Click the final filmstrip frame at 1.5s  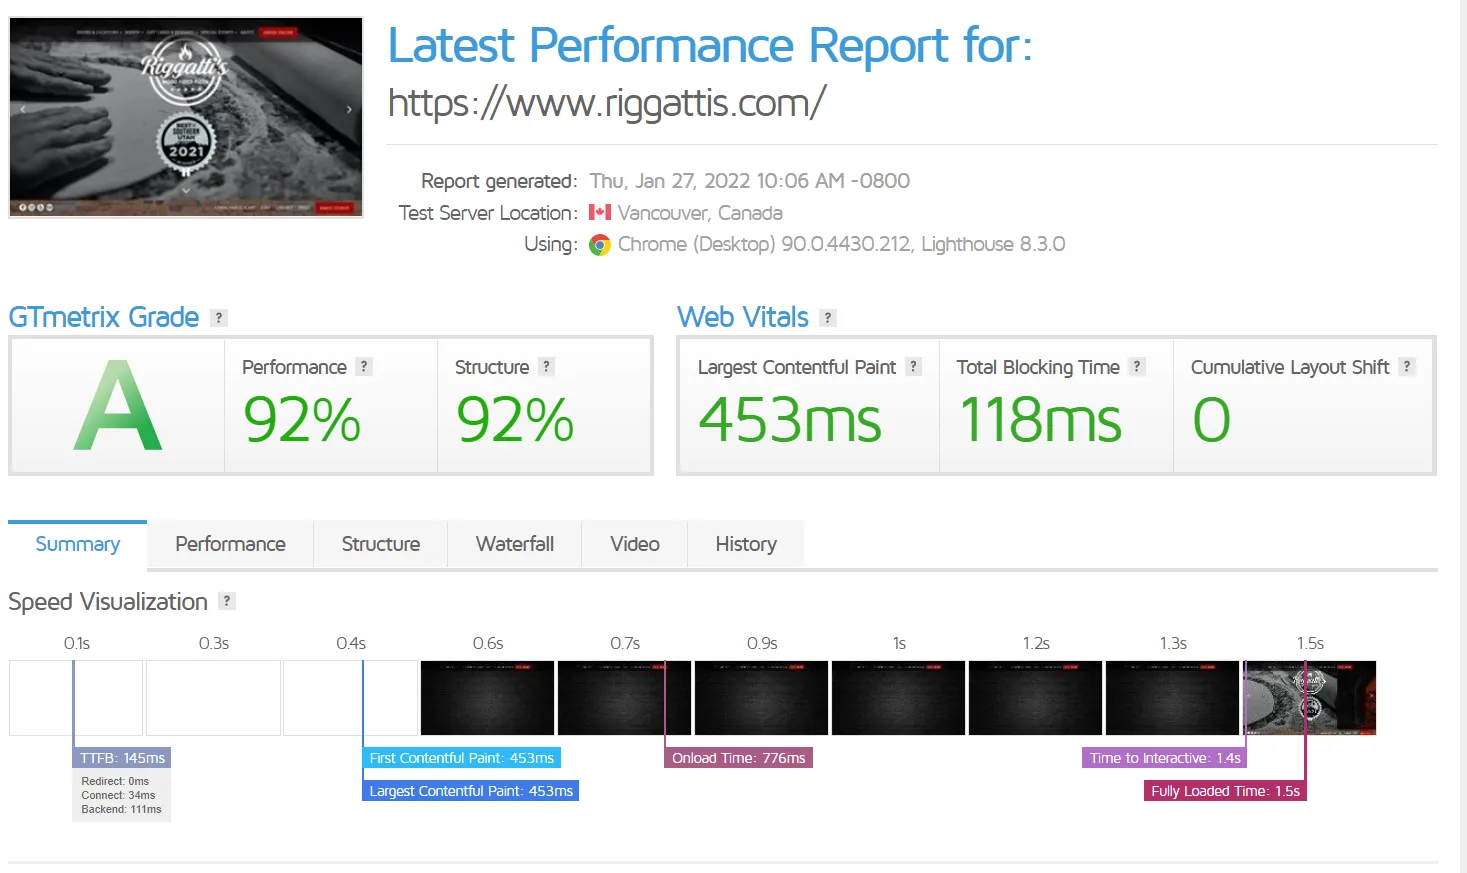tap(1309, 698)
